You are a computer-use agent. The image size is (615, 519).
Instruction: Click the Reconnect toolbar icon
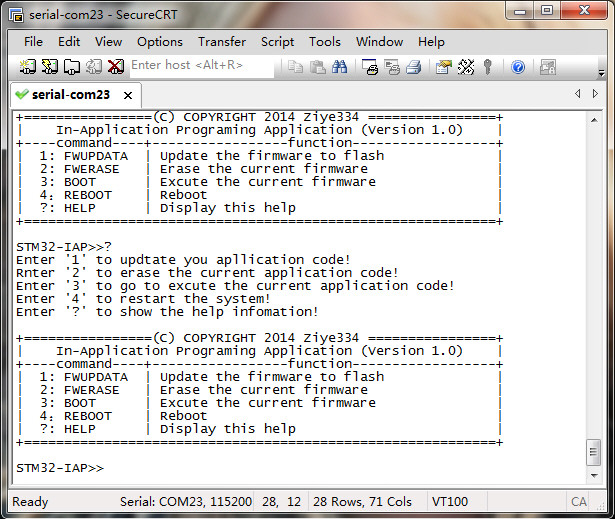pyautogui.click(x=94, y=67)
